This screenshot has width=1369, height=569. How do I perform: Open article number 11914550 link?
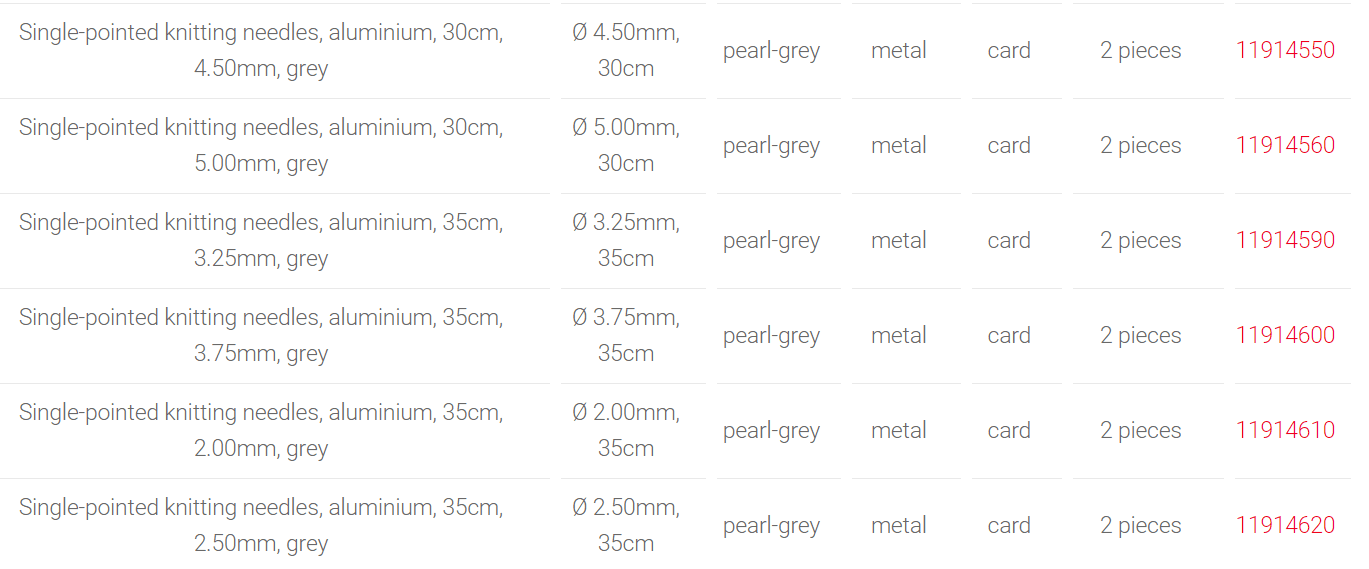click(x=1285, y=51)
